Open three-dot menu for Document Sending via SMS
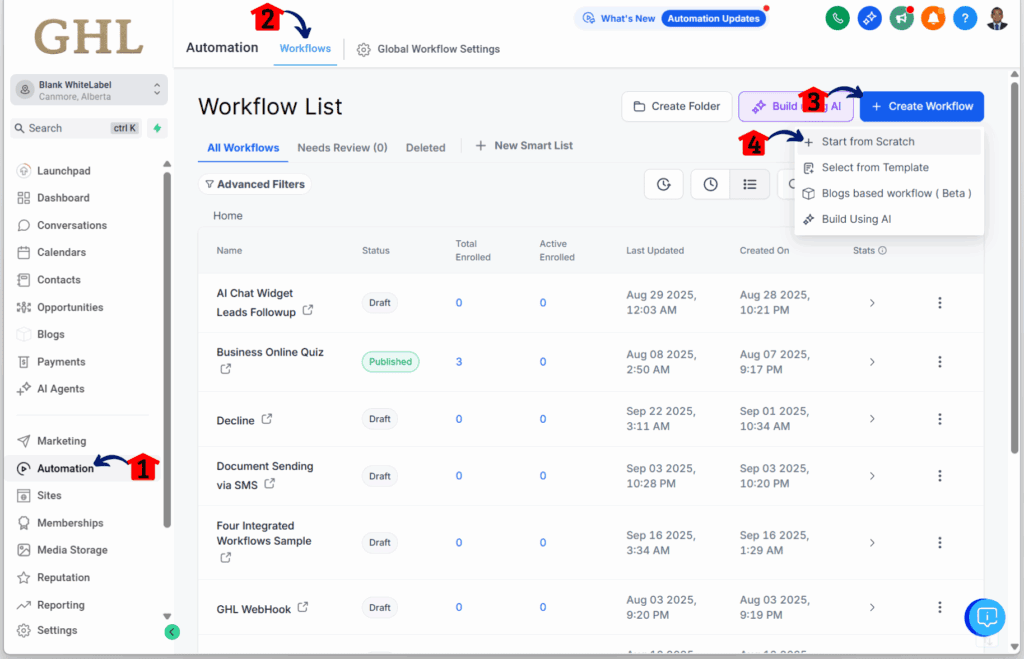The width and height of the screenshot is (1024, 659). (x=940, y=475)
